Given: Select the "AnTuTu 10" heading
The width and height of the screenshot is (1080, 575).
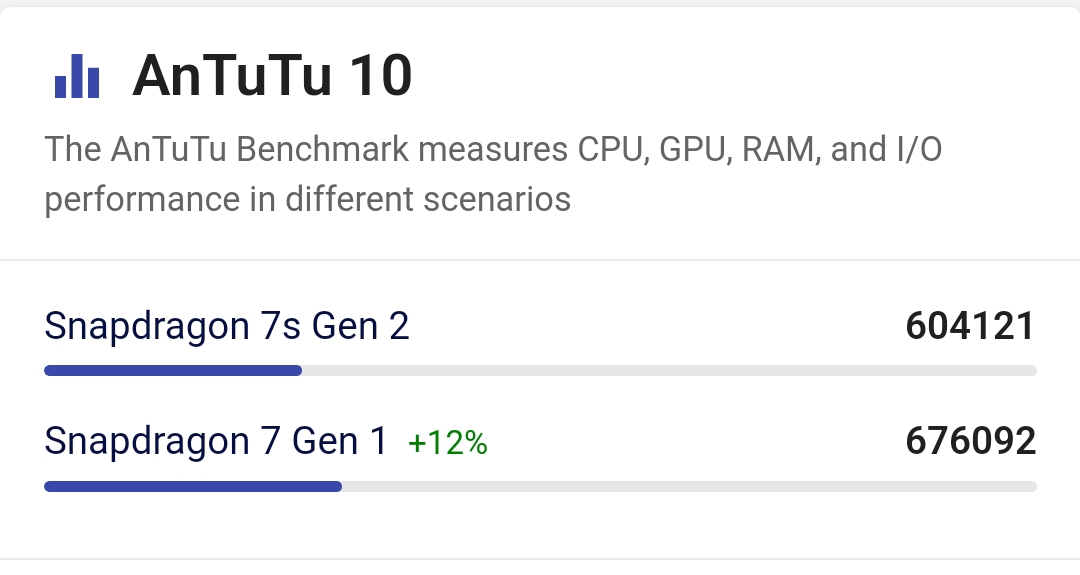Looking at the screenshot, I should tap(272, 75).
